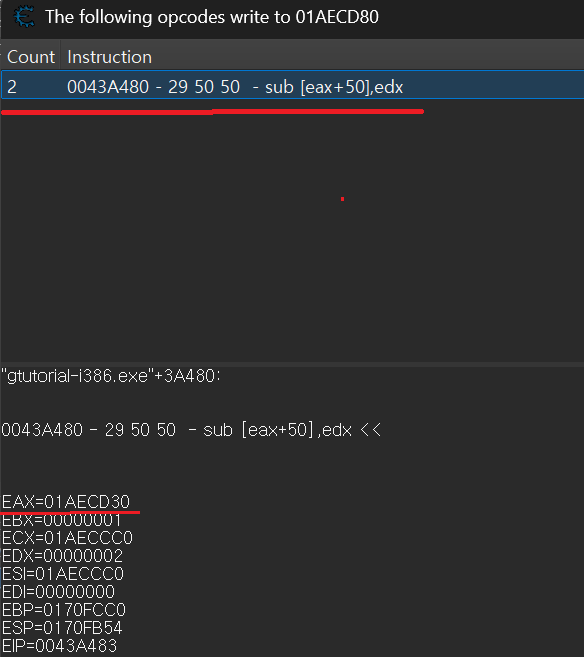This screenshot has width=584, height=657.
Task: Select the title text mentioning 01AECD80
Action: [x=212, y=17]
